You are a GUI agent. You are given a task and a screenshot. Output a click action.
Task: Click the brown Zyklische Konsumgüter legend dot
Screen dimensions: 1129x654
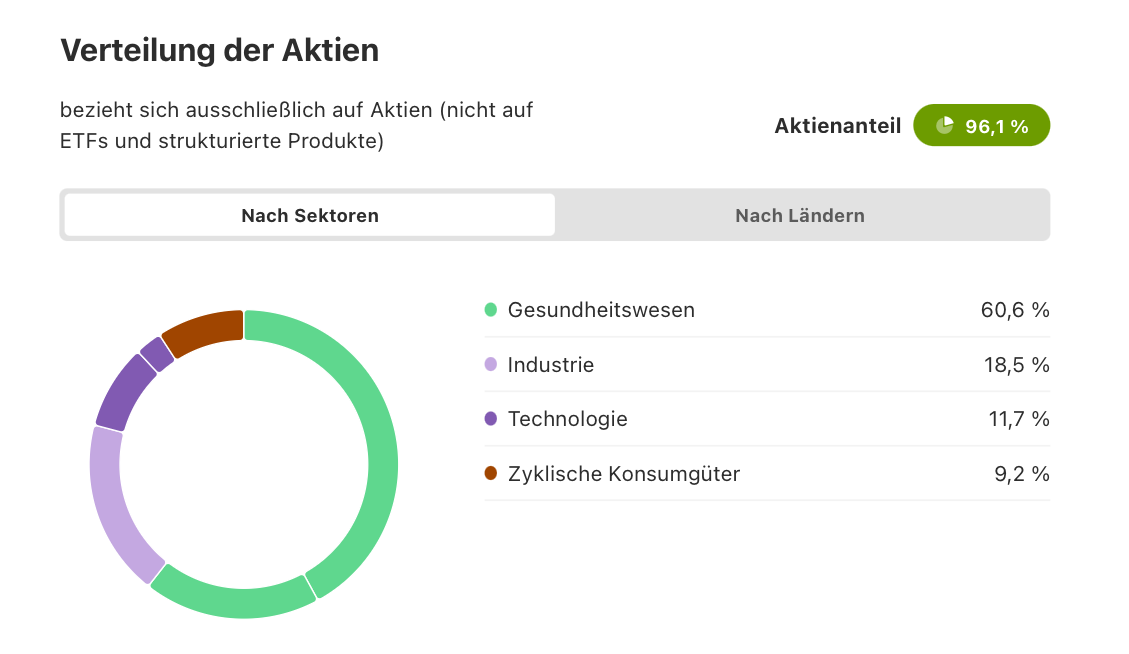(x=490, y=473)
